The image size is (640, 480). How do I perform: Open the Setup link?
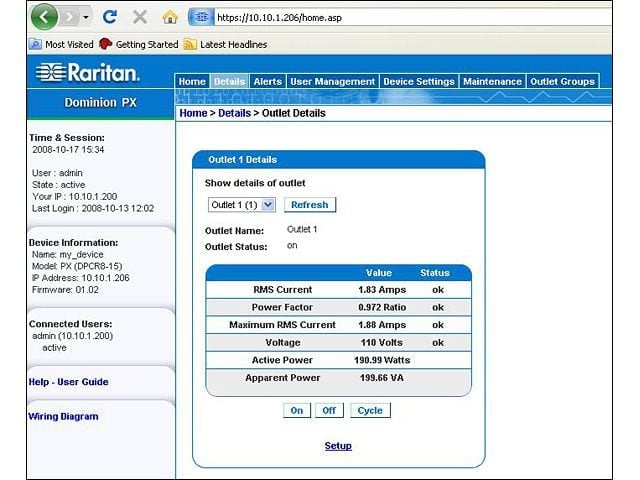(x=338, y=446)
